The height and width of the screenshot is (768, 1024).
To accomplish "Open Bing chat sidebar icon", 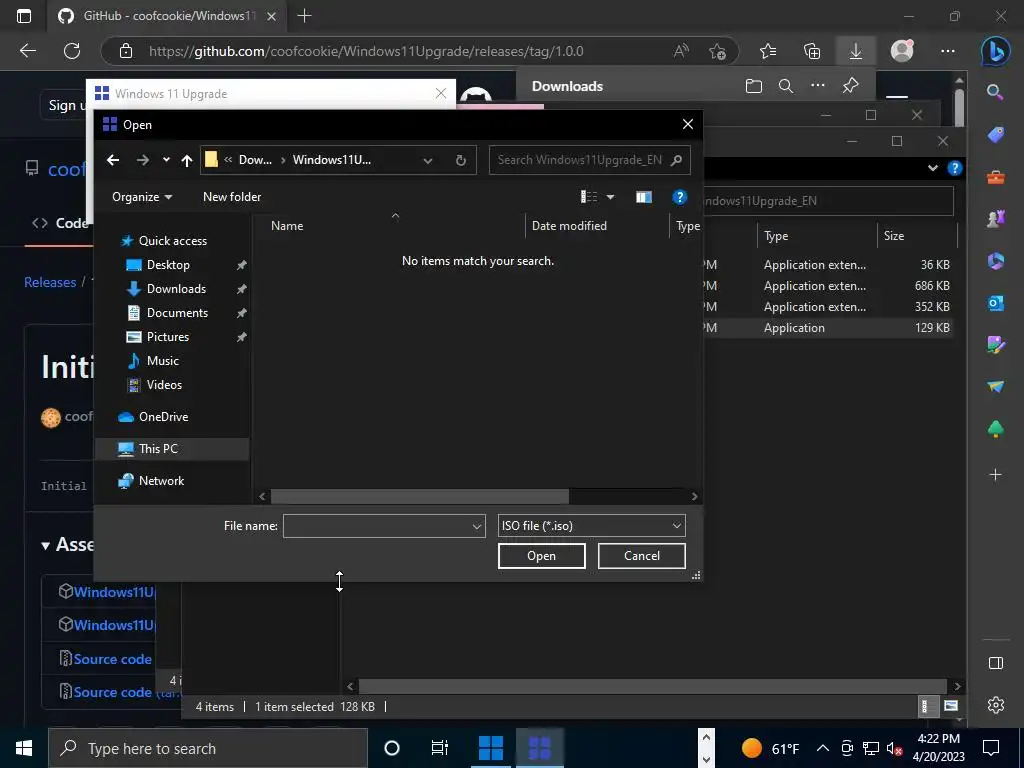I will tap(996, 51).
